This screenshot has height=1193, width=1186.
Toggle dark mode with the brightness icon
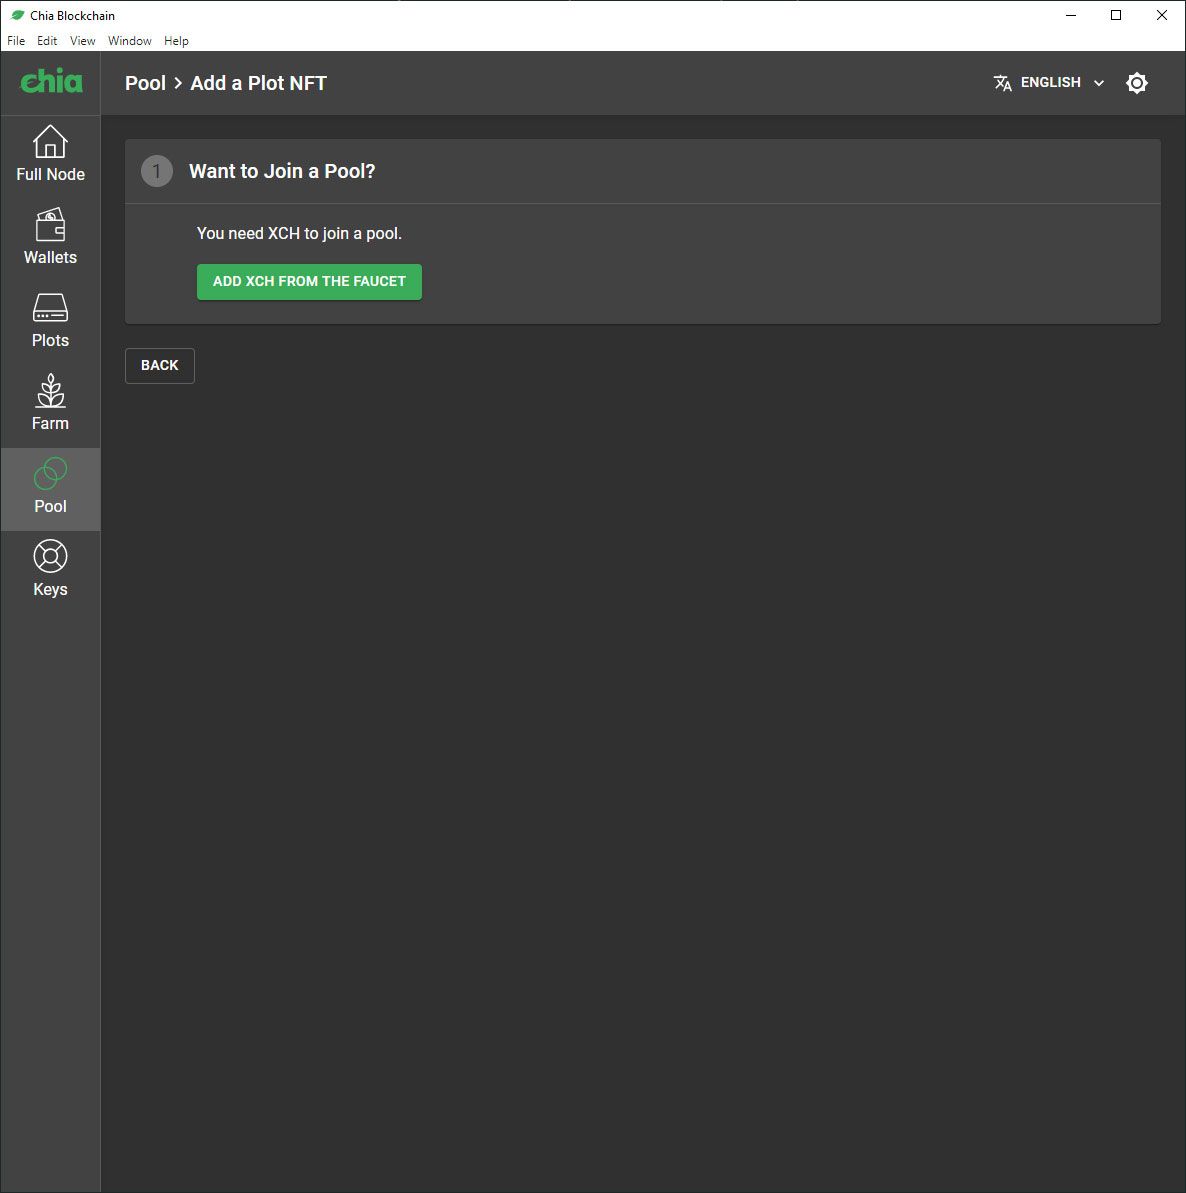(1137, 83)
